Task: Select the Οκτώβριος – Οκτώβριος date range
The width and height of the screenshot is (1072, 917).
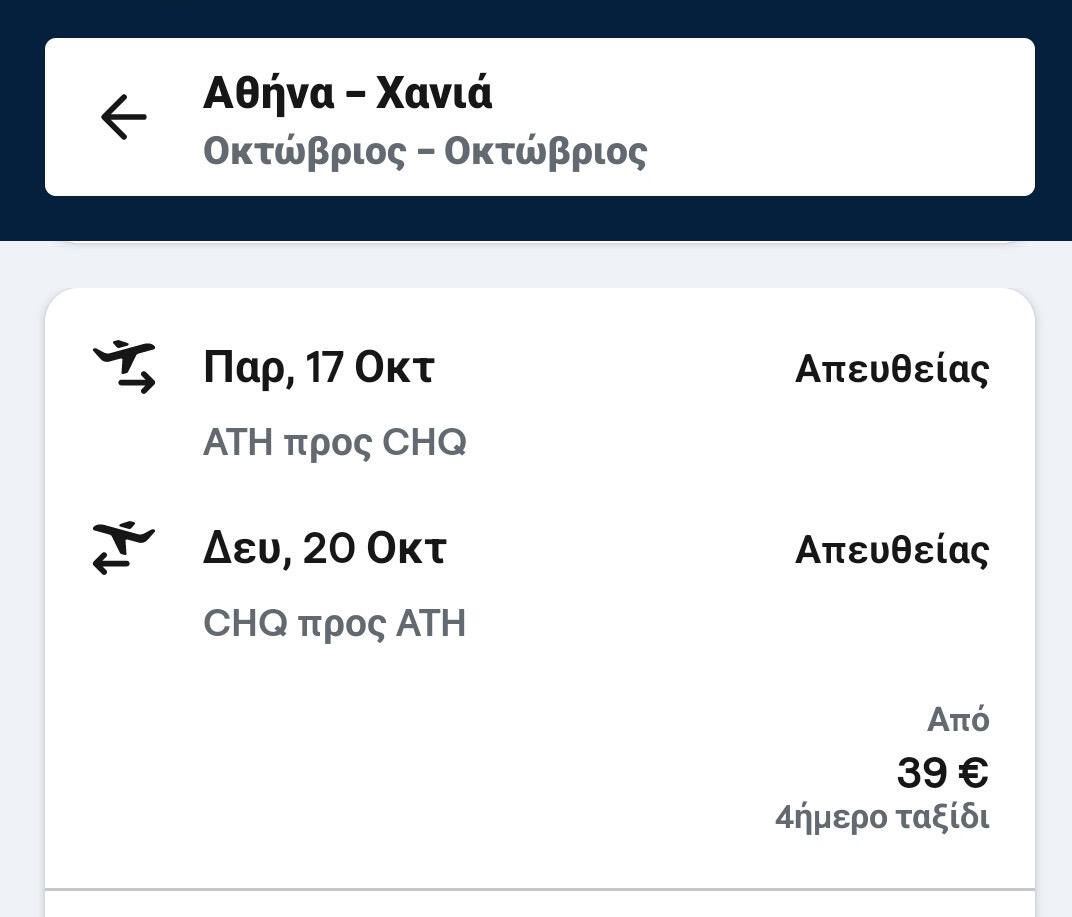Action: point(425,152)
